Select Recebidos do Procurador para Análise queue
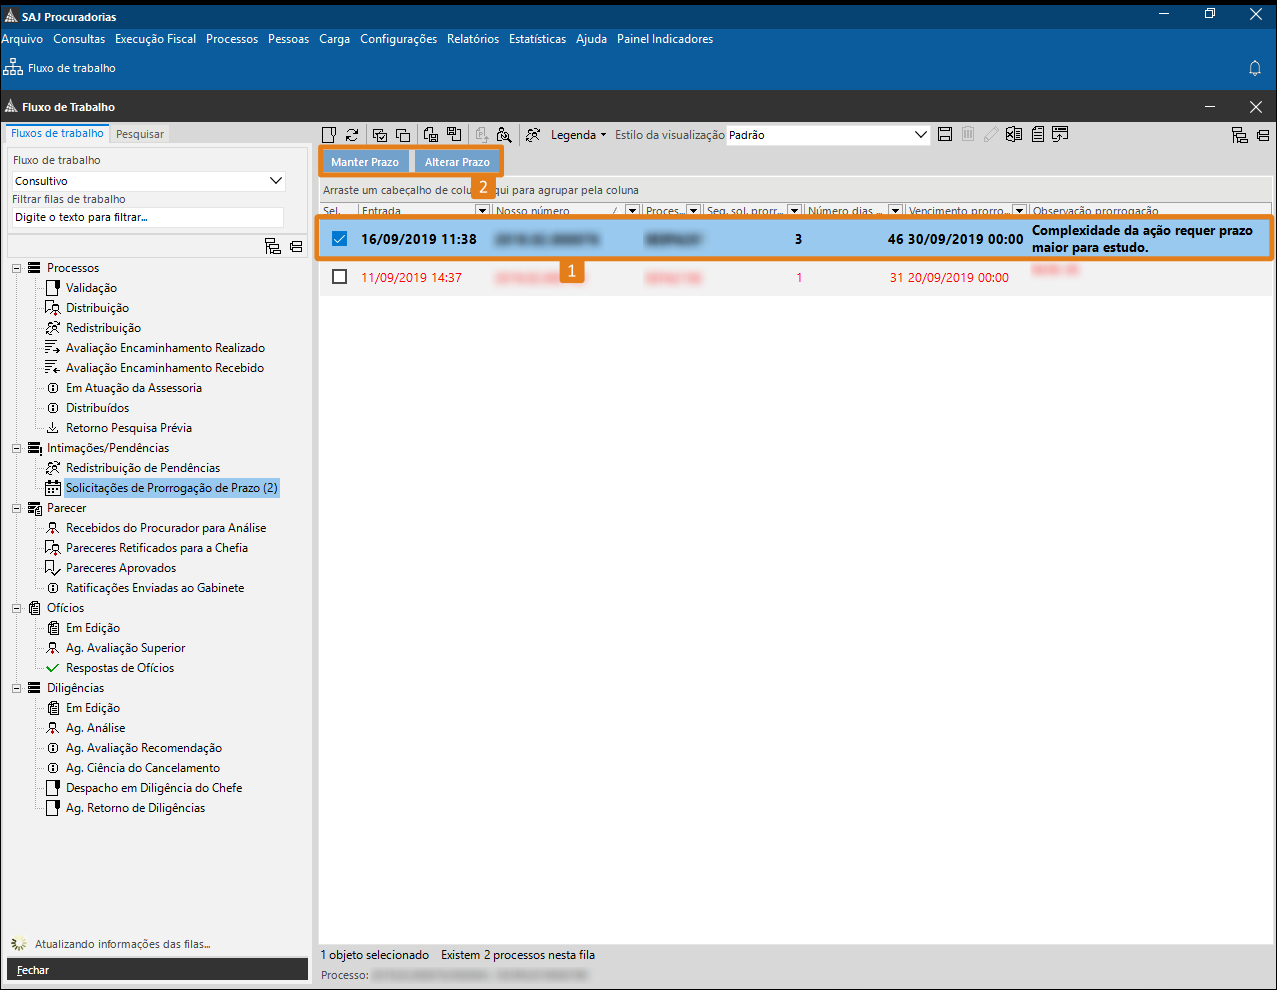Viewport: 1277px width, 990px height. click(x=166, y=528)
